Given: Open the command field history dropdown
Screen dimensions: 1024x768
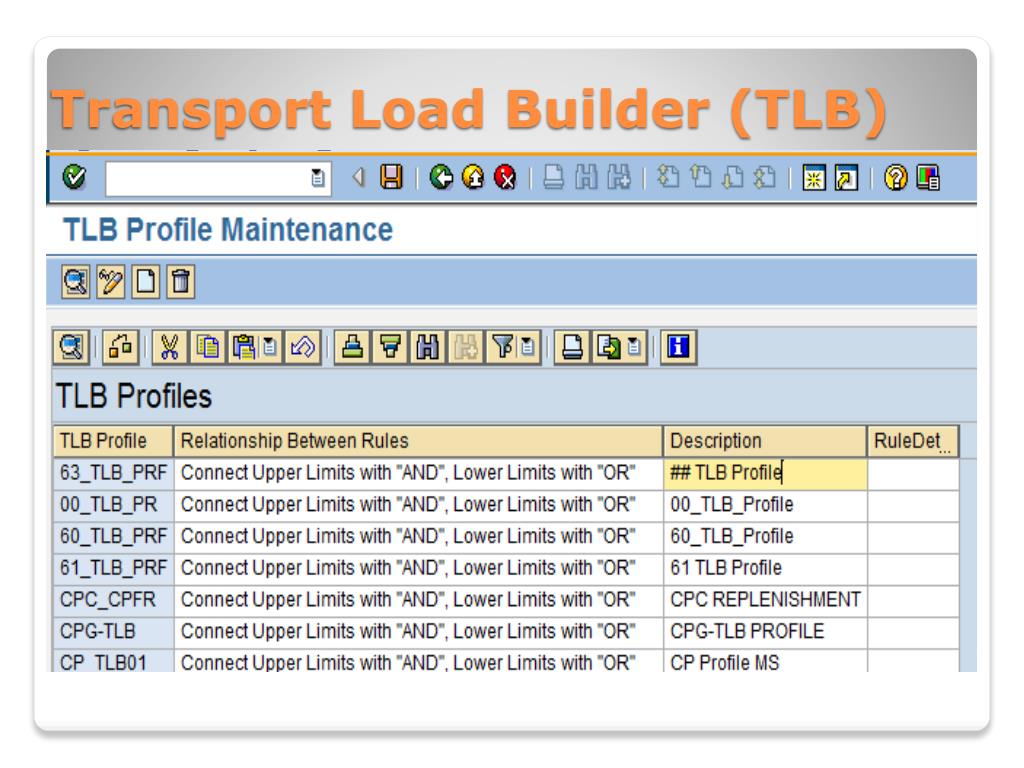Looking at the screenshot, I should 318,178.
